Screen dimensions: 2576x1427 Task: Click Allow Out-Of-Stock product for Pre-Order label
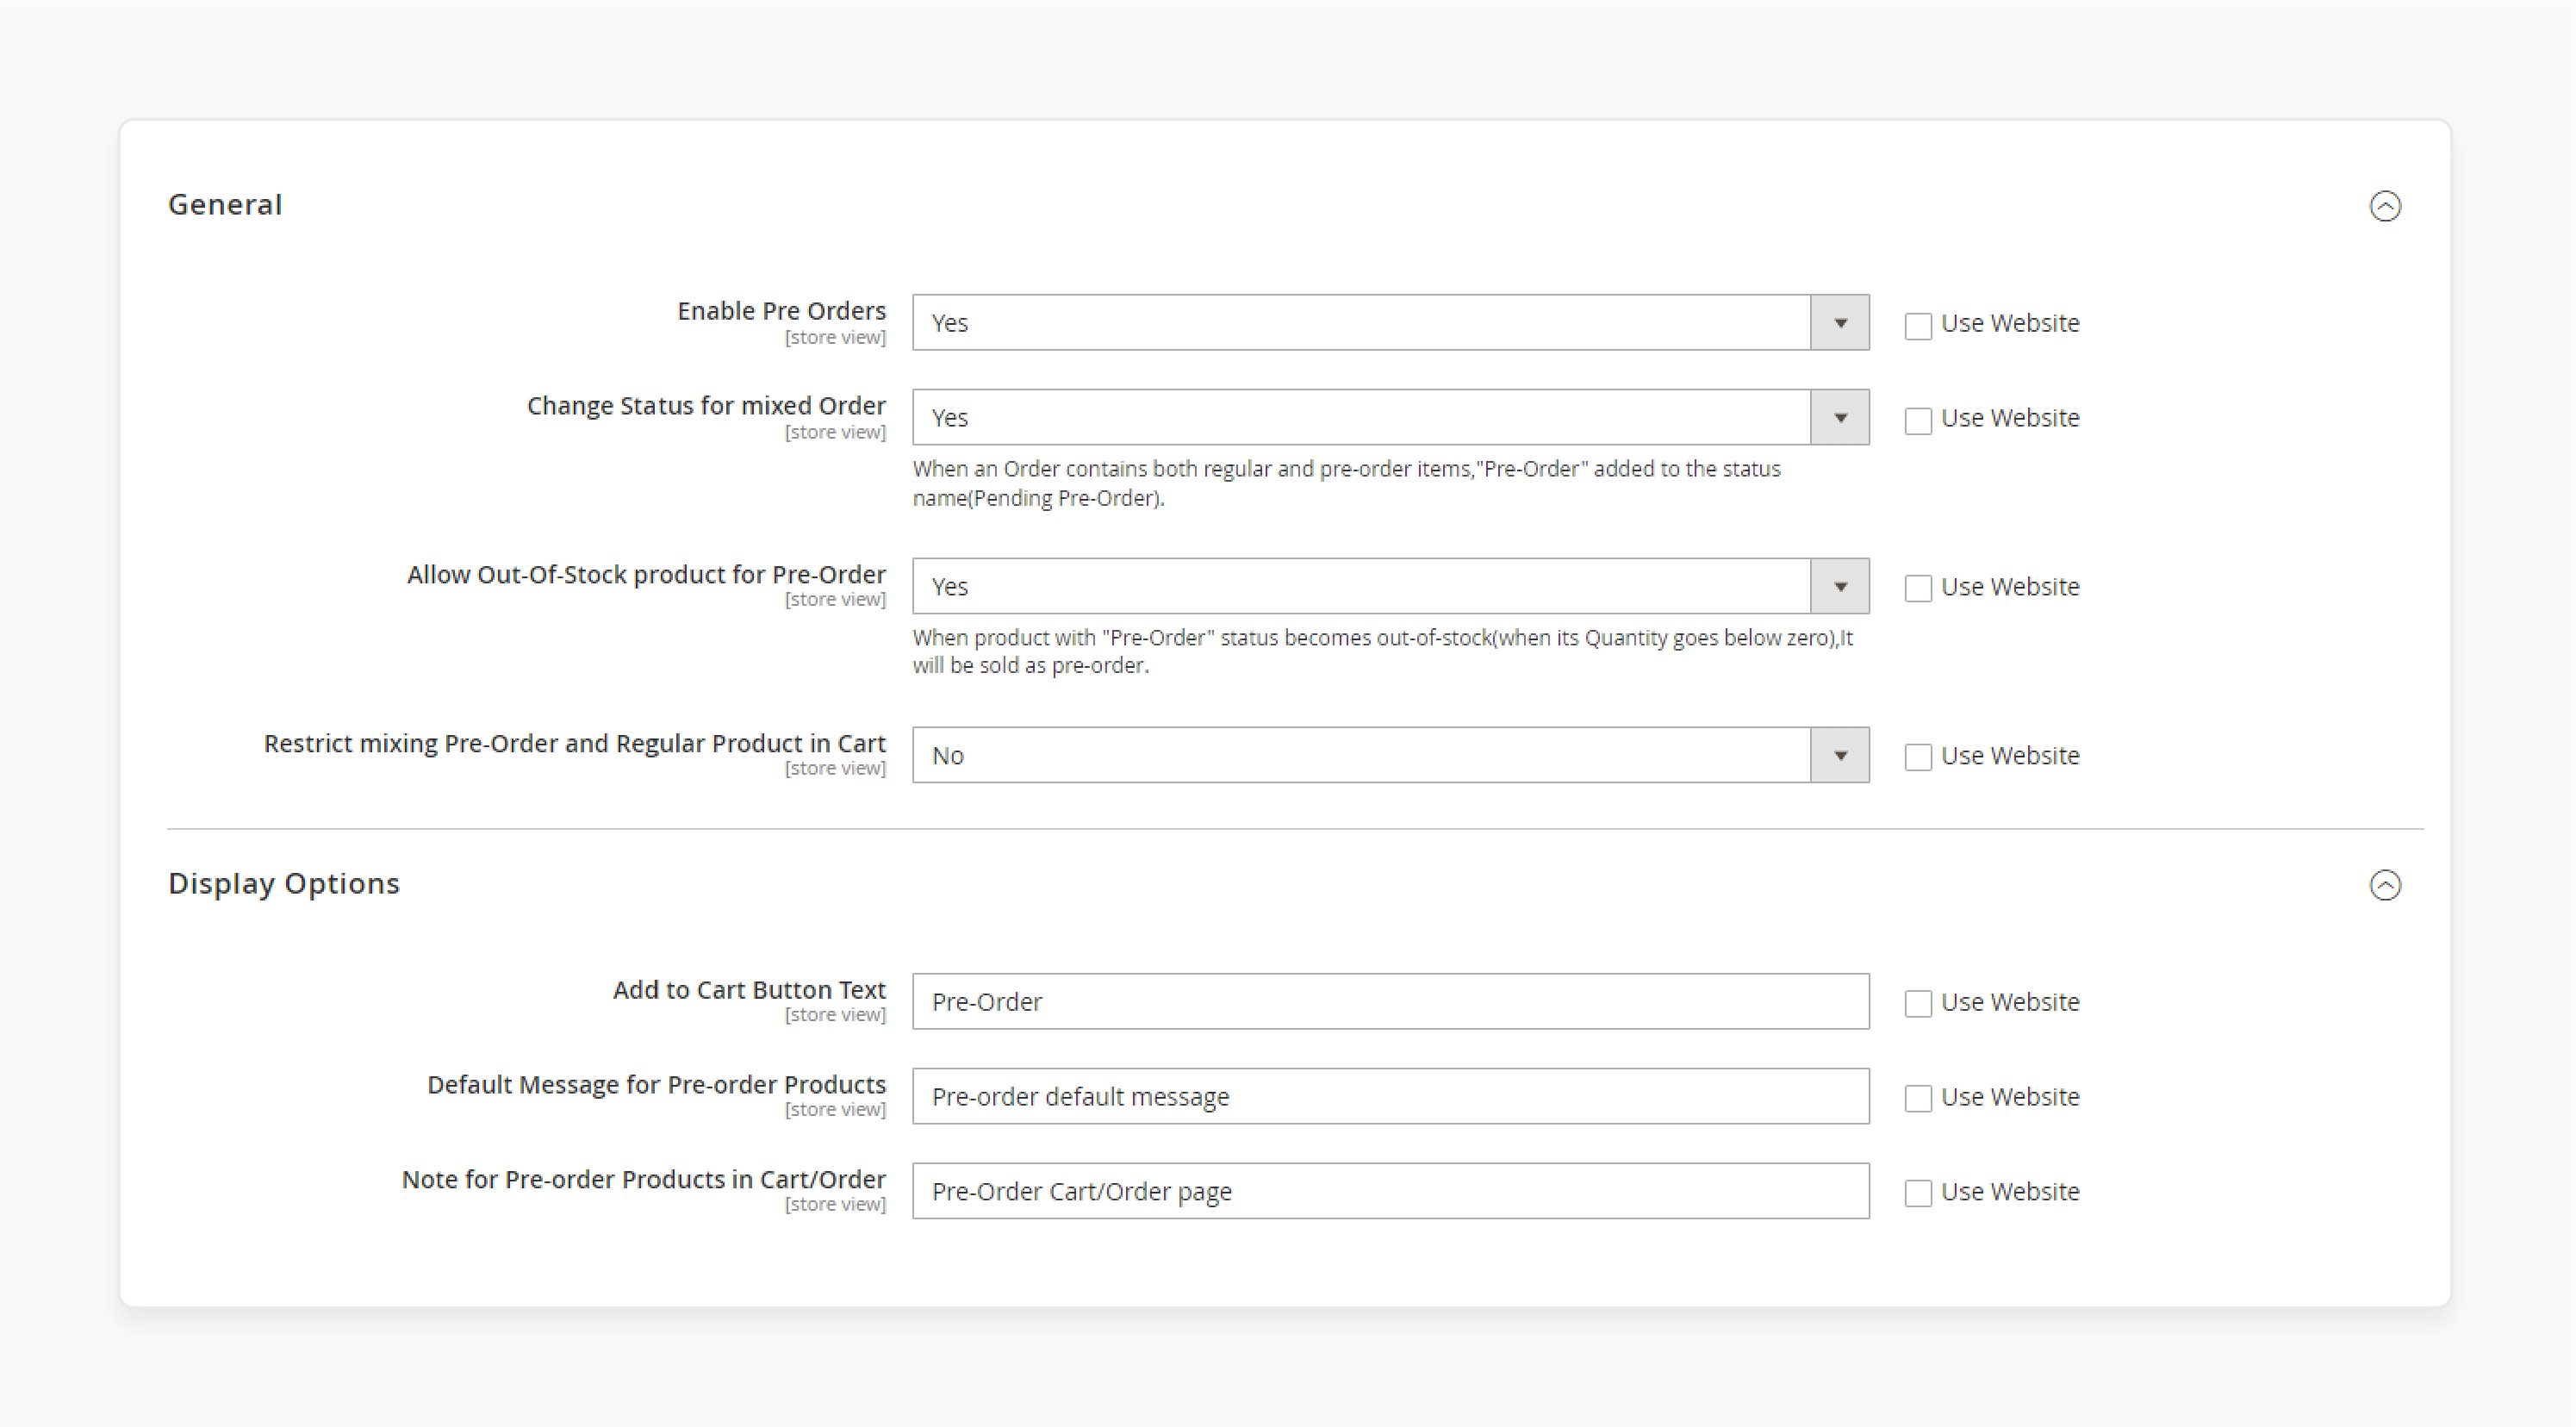pos(646,575)
